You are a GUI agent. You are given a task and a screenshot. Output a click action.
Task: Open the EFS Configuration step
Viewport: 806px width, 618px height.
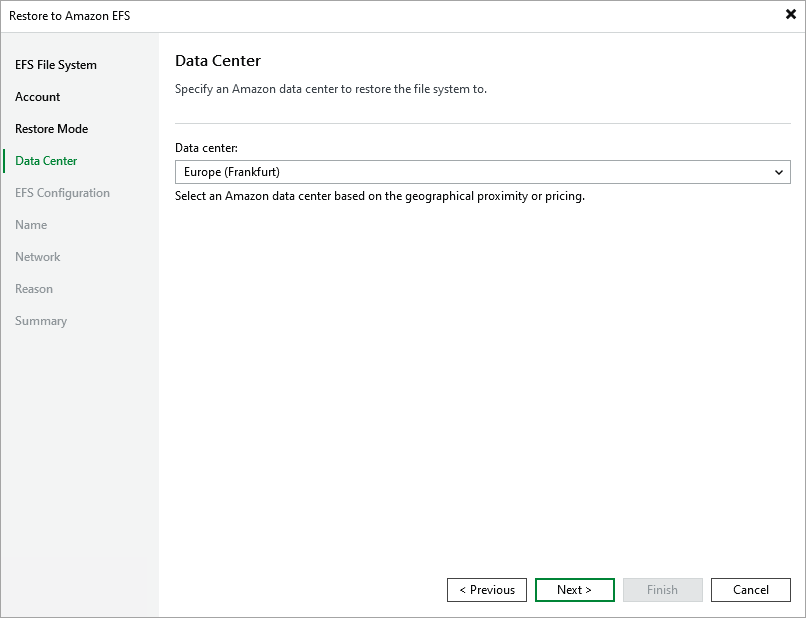[60, 192]
